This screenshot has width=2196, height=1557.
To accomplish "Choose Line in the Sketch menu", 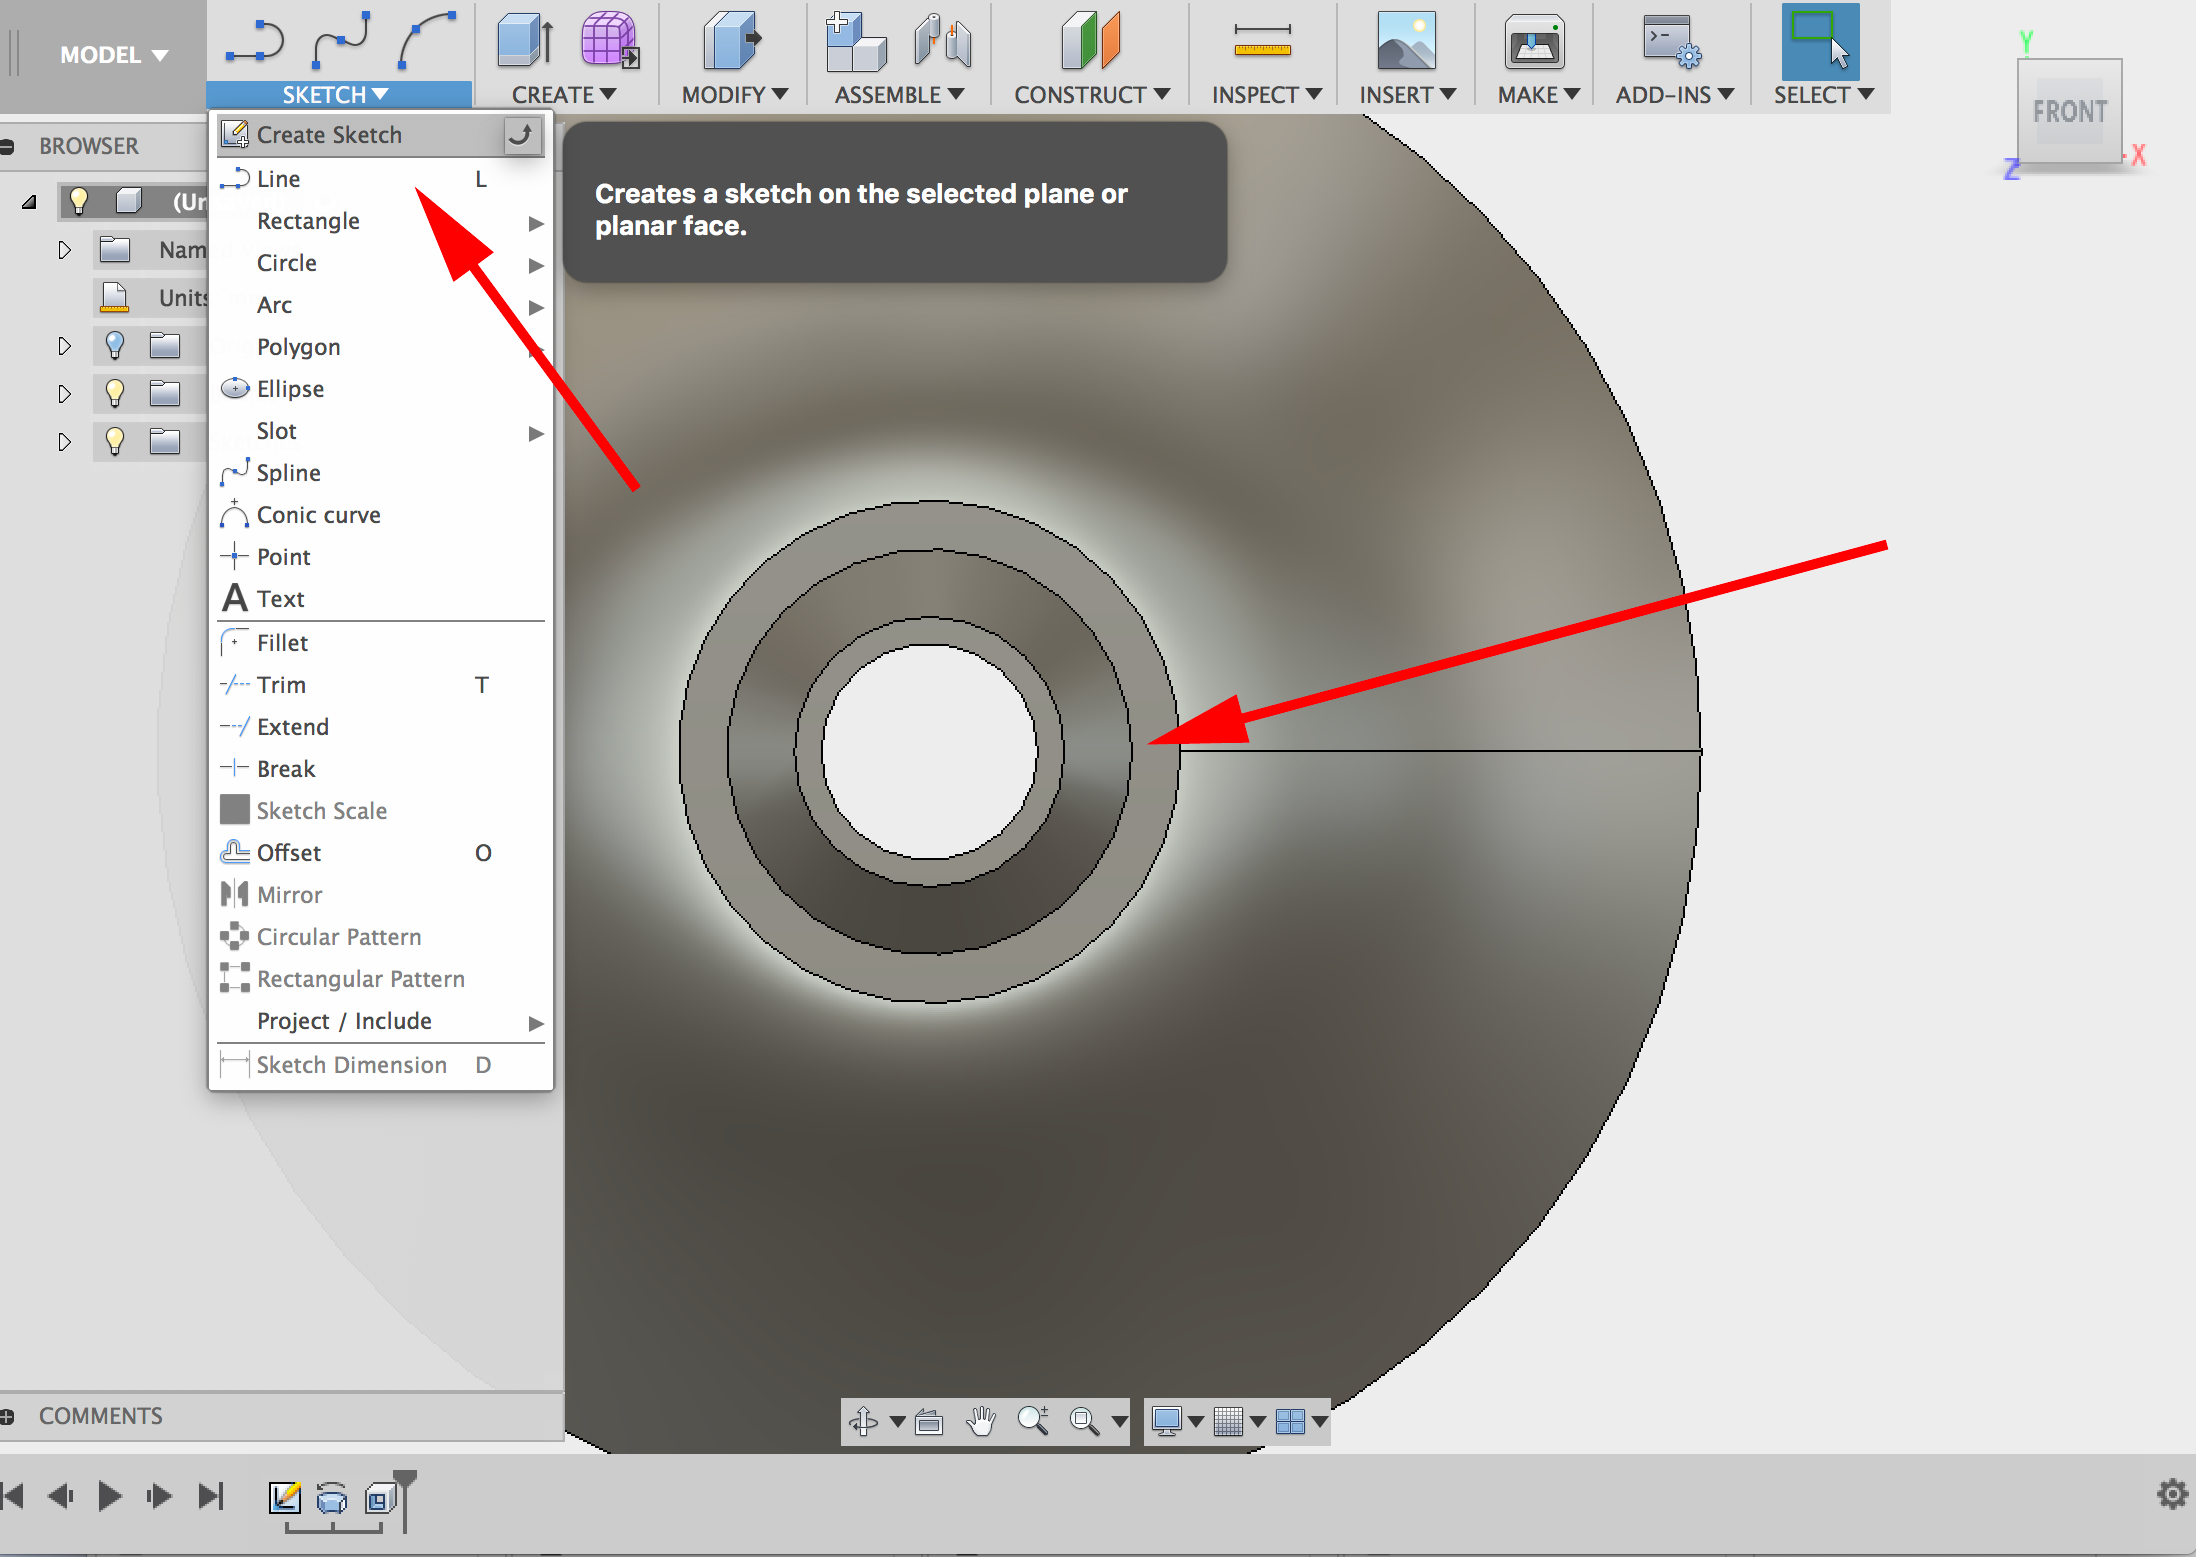I will click(x=381, y=179).
